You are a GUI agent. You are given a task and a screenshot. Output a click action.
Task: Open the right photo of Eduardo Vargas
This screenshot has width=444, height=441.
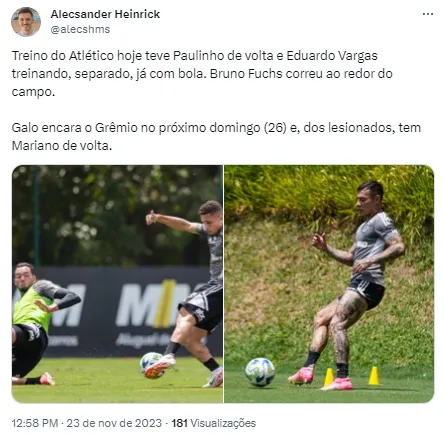329,284
